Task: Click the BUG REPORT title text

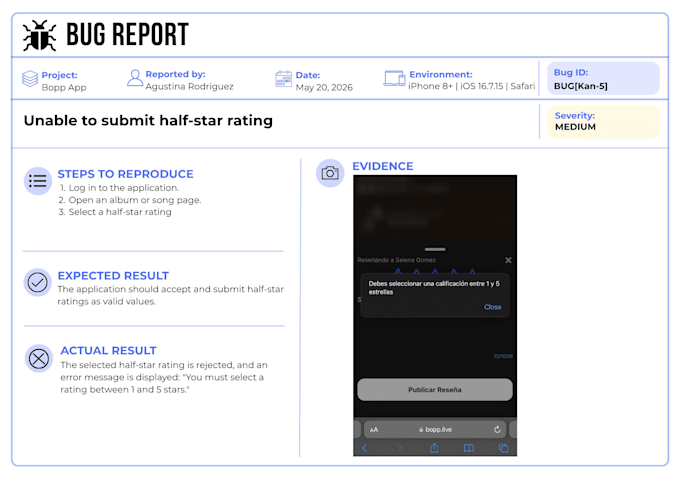Action: point(128,35)
